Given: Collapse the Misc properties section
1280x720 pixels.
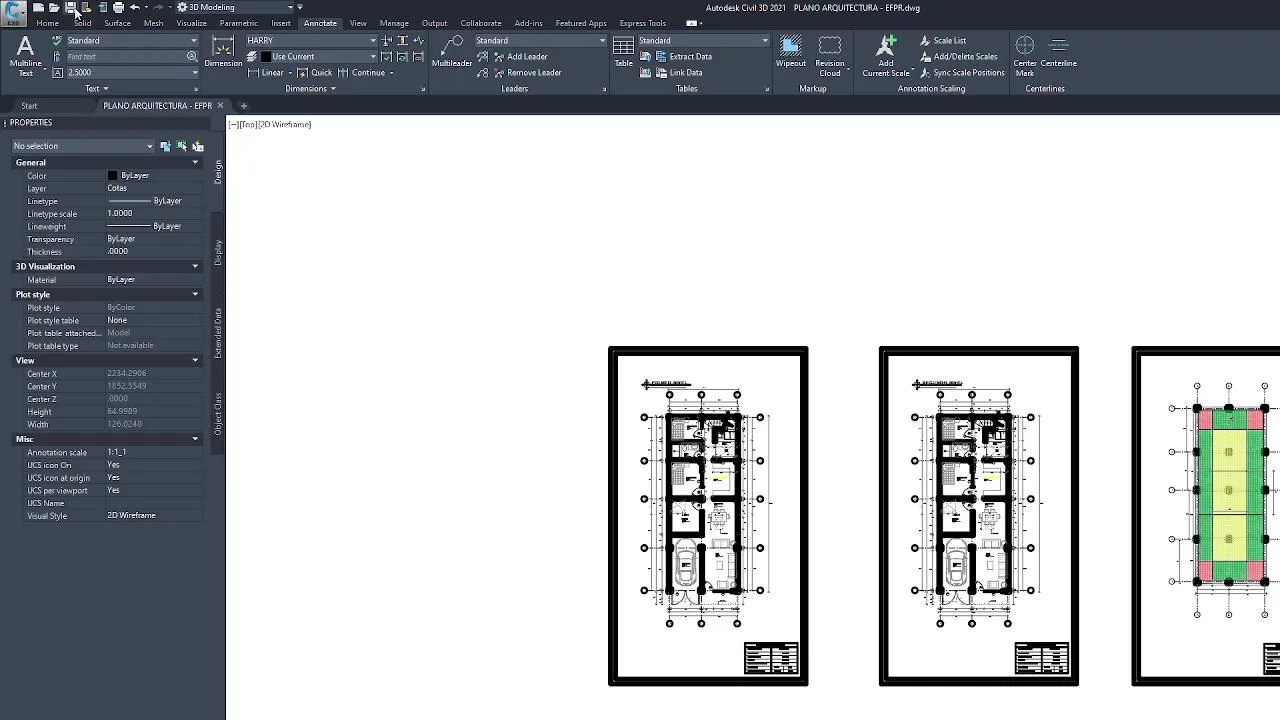Looking at the screenshot, I should tap(195, 439).
